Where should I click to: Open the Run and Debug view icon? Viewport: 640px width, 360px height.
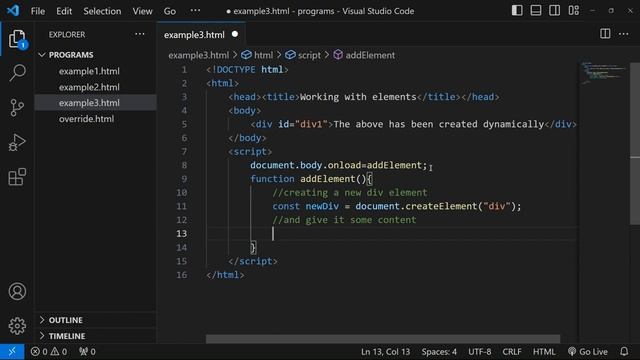click(x=17, y=142)
